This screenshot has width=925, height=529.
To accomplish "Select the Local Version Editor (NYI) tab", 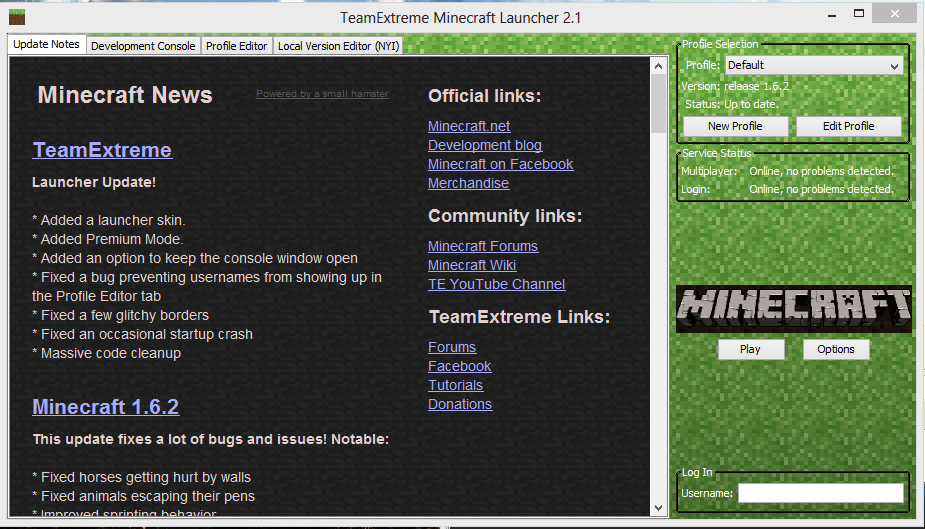I will 339,46.
